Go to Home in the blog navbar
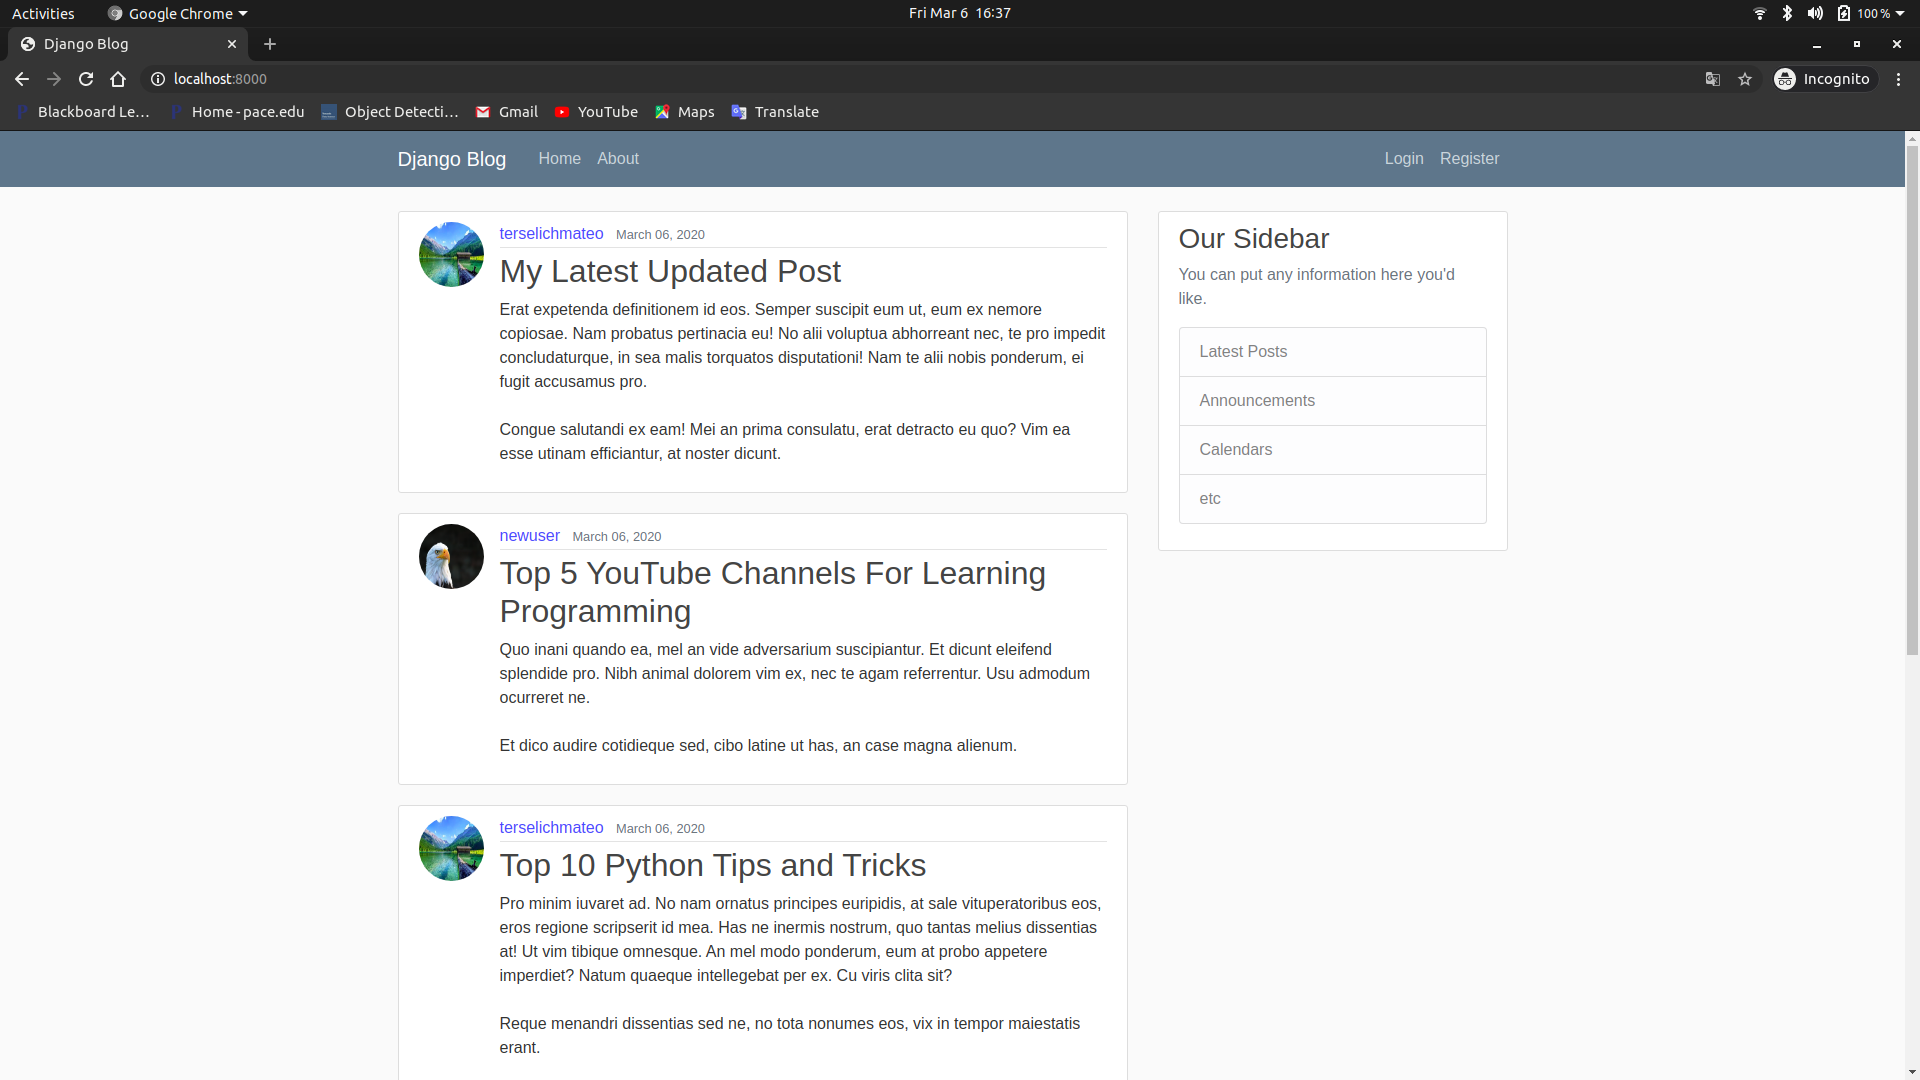This screenshot has height=1080, width=1920. [560, 159]
